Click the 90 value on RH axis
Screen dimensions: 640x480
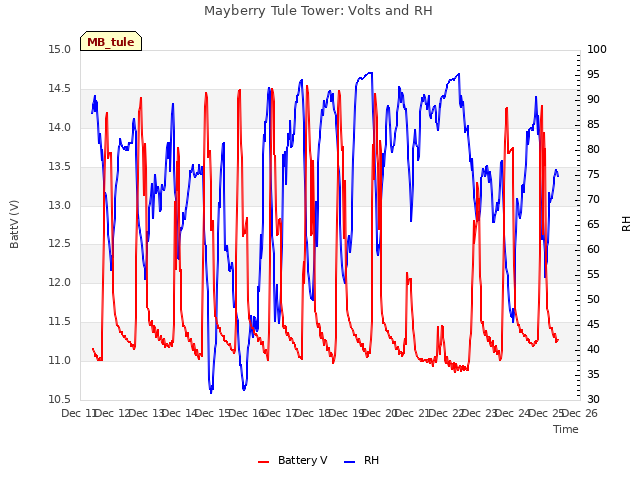(593, 99)
